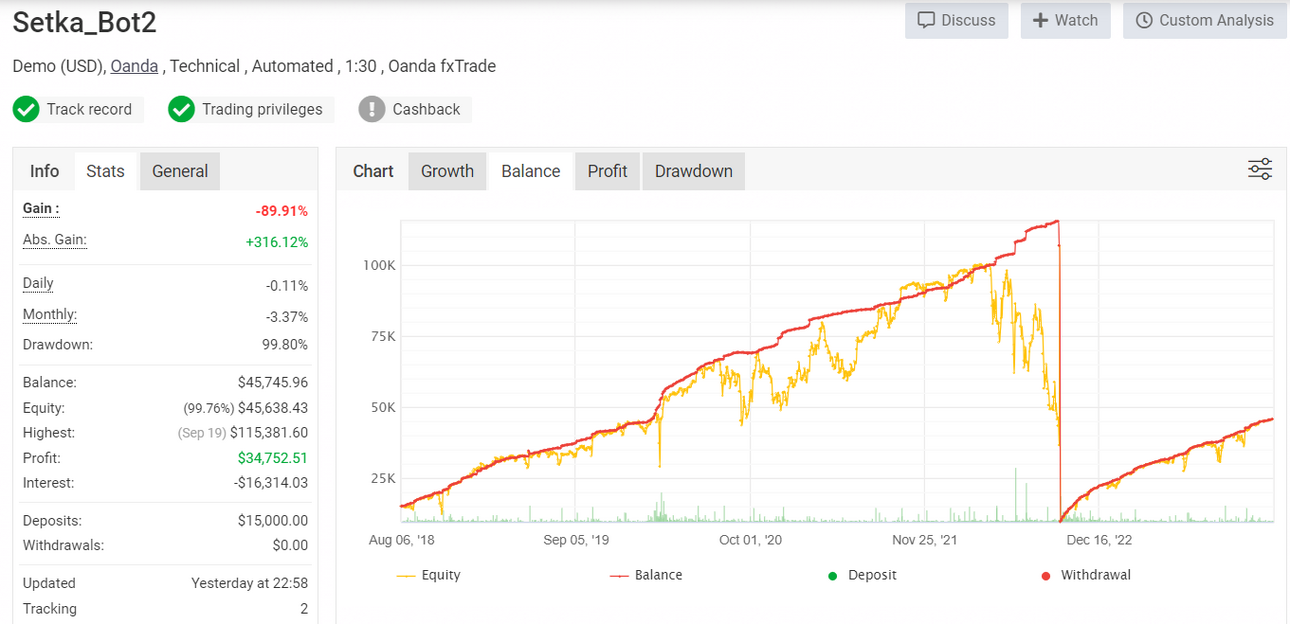Select the Balance chart tab
Screen dimensions: 1290x624
[531, 171]
